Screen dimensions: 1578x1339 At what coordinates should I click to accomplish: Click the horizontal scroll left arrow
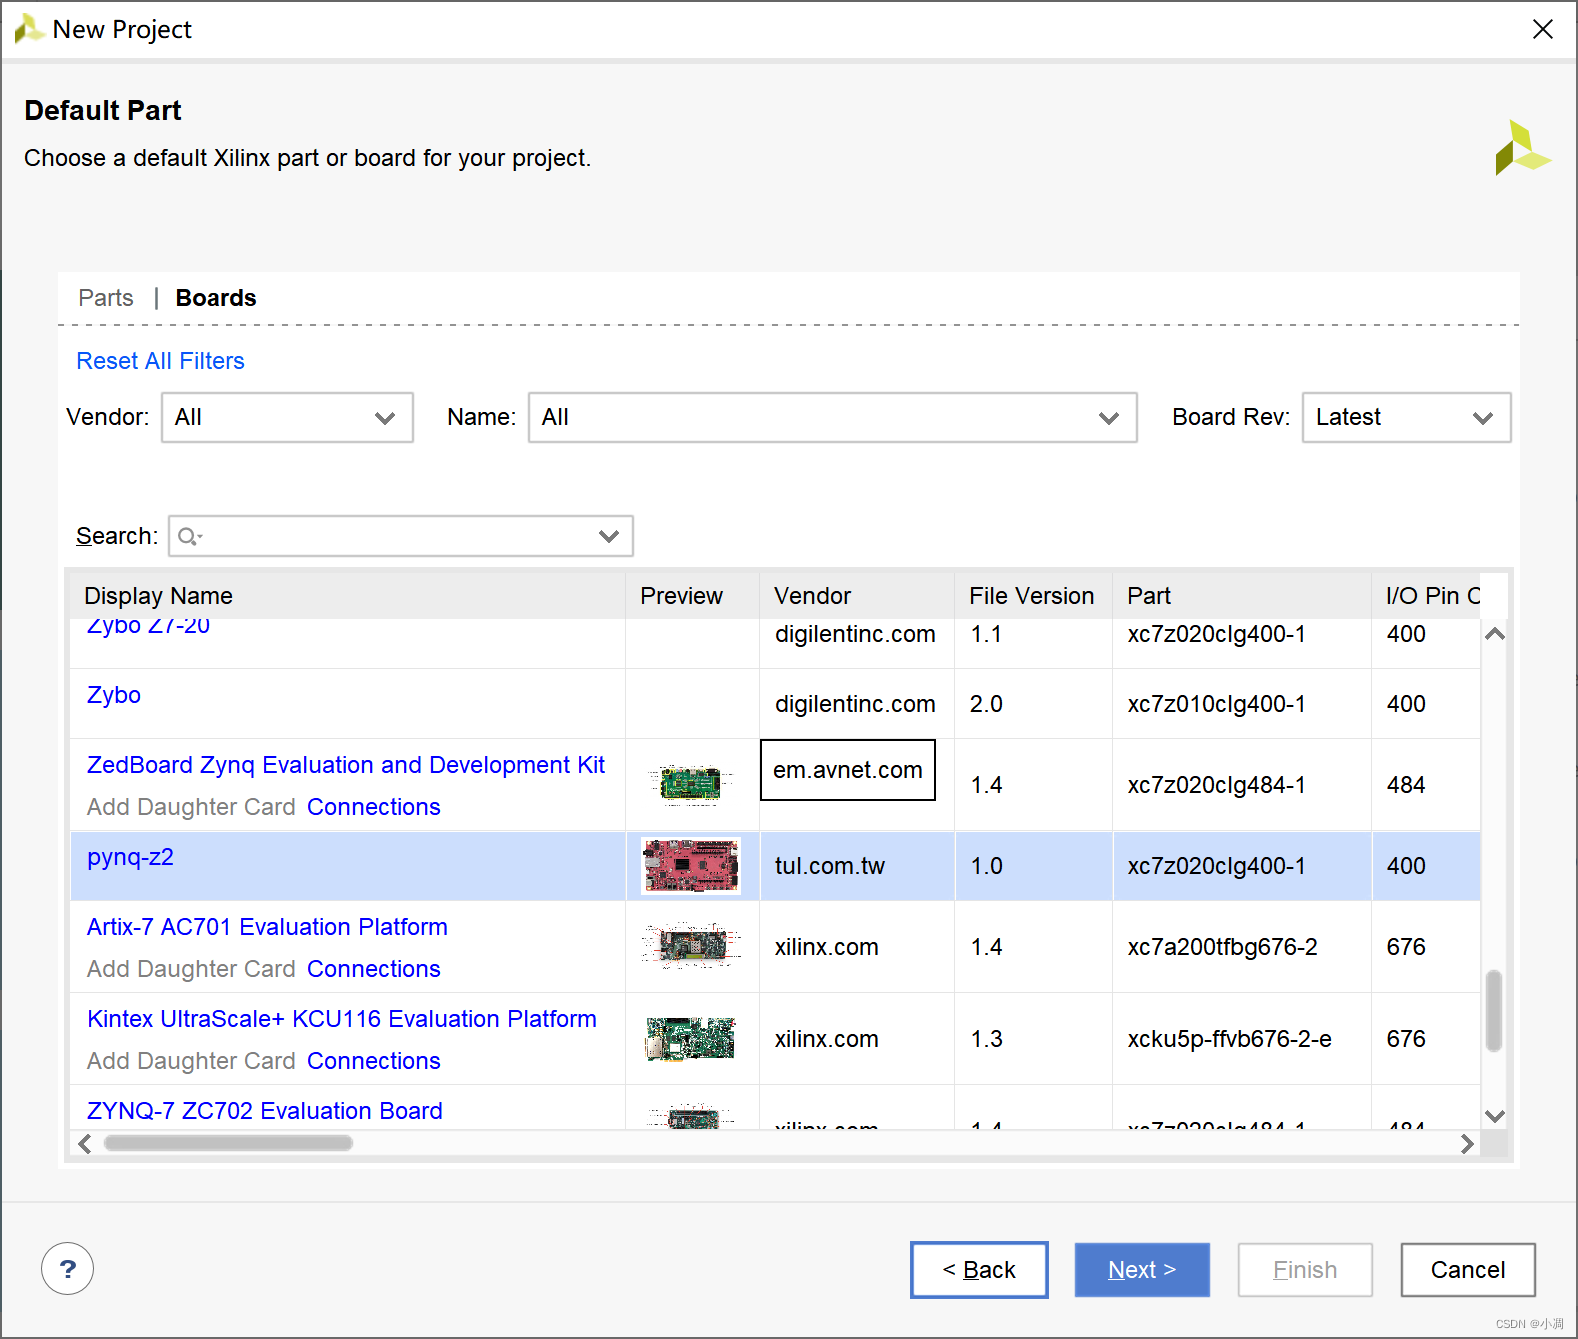(x=85, y=1144)
